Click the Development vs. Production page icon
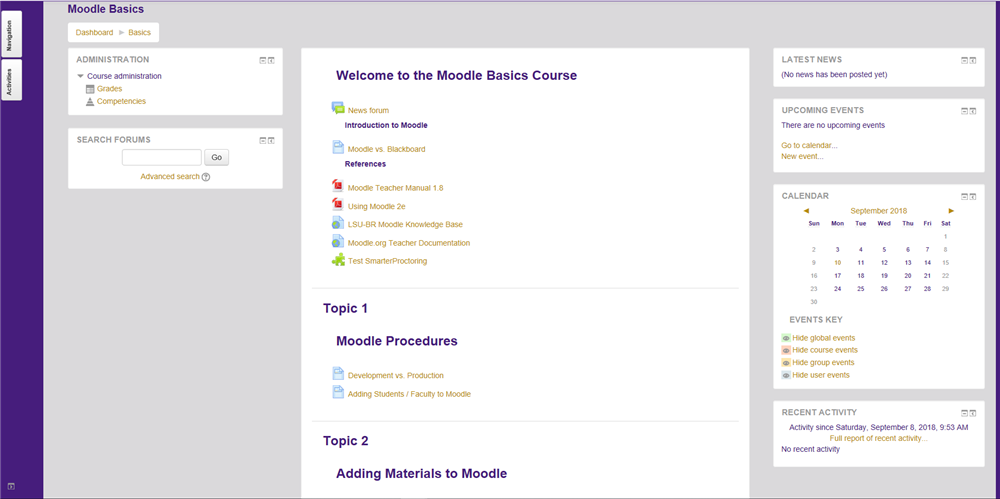1000x499 pixels. [x=338, y=373]
